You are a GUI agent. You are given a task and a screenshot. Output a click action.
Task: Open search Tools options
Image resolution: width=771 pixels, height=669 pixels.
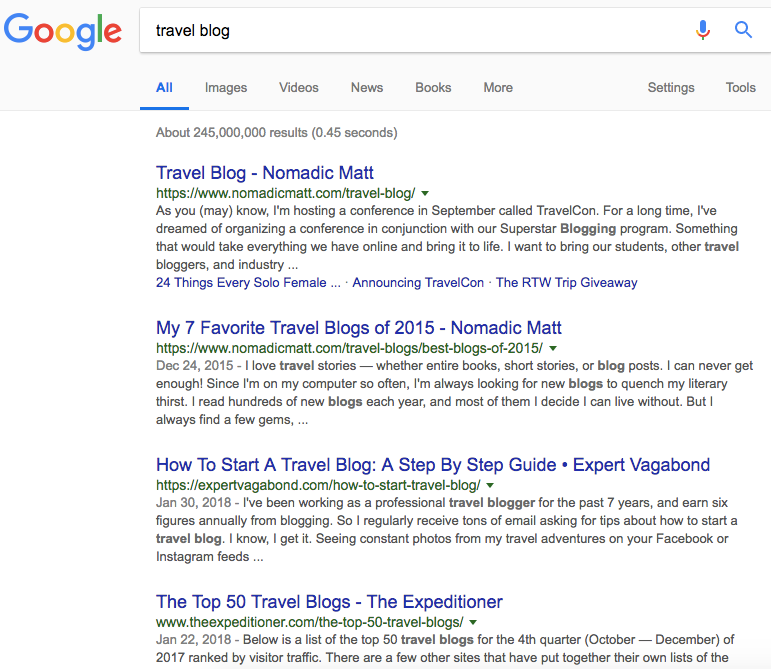[x=741, y=87]
